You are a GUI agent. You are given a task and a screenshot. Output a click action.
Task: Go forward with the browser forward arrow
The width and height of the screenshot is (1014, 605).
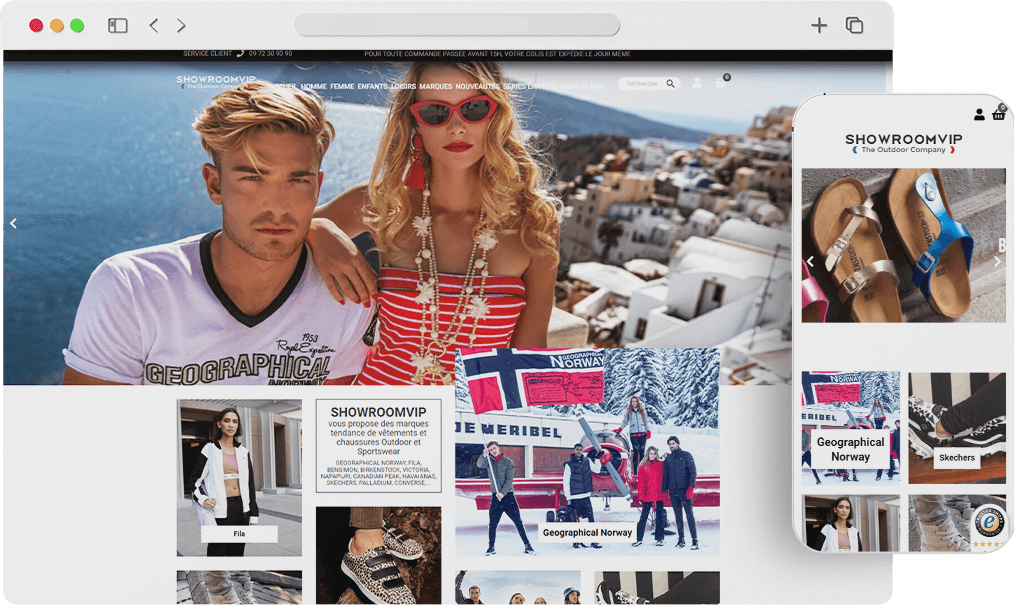click(x=181, y=25)
